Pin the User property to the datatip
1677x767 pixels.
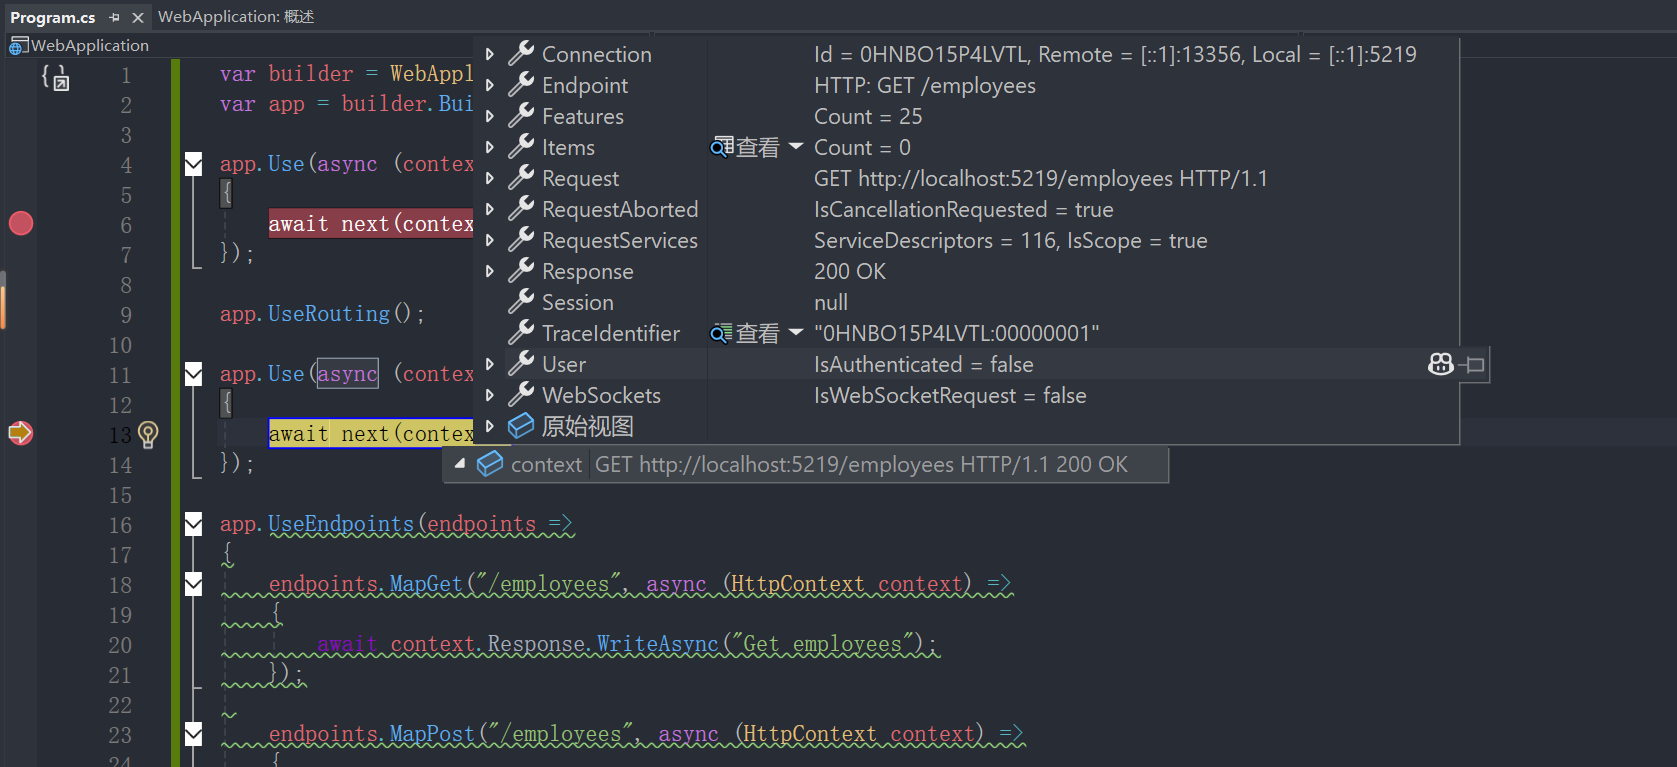[1473, 365]
